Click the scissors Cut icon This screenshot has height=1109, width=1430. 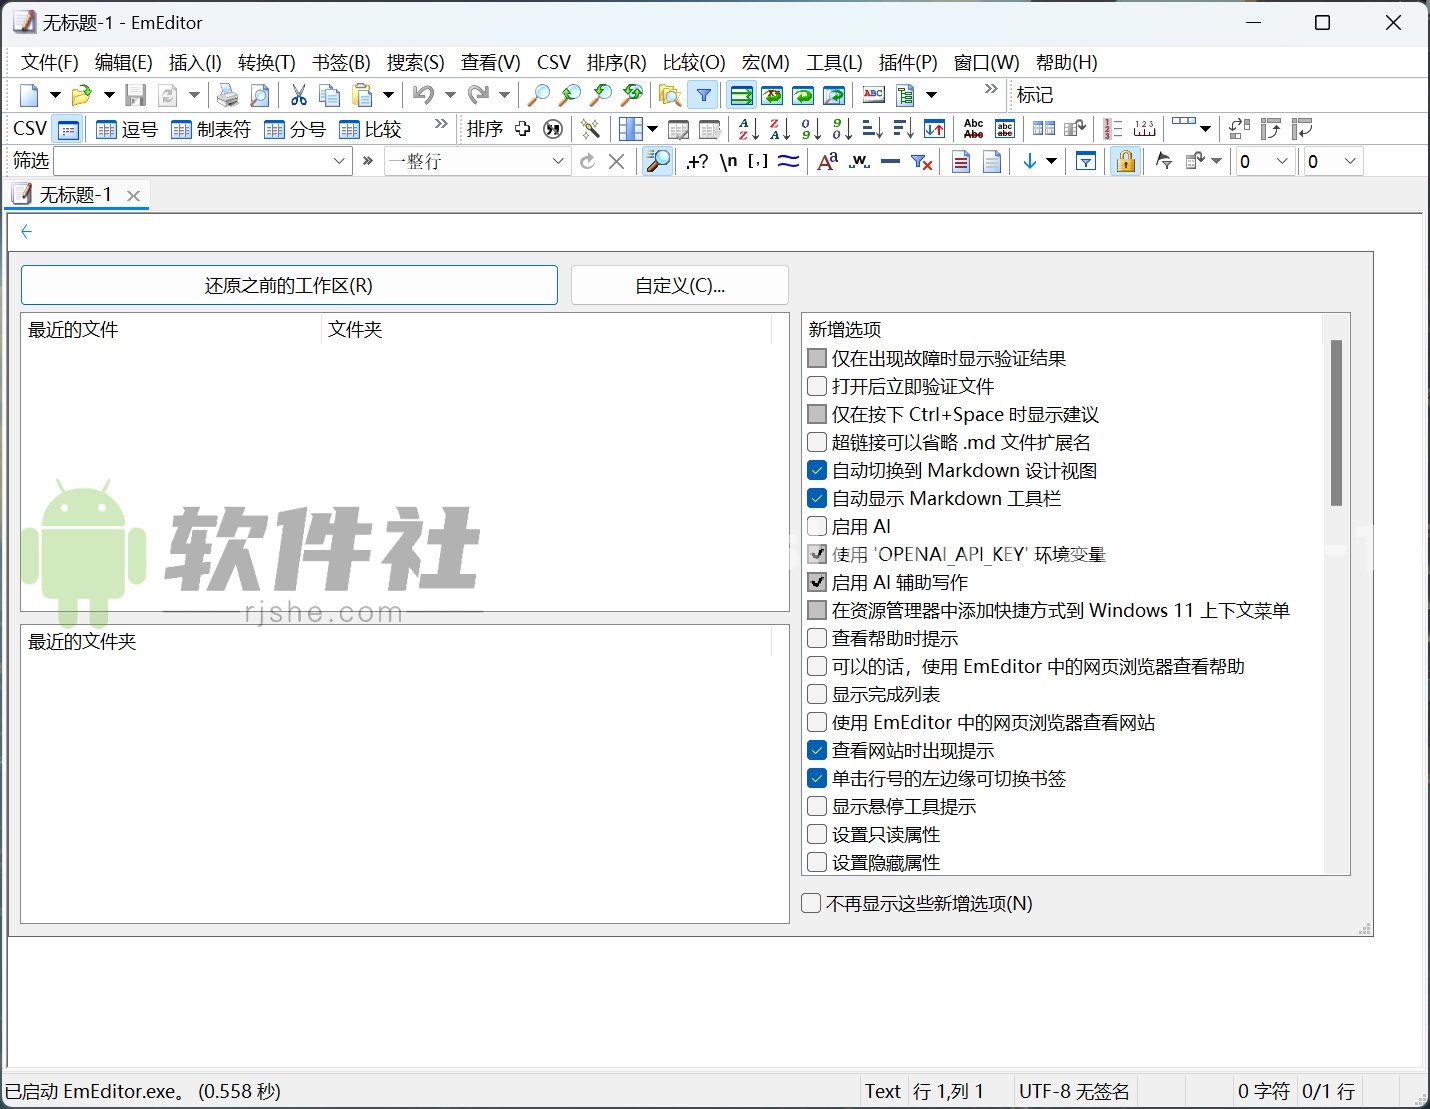[x=297, y=95]
